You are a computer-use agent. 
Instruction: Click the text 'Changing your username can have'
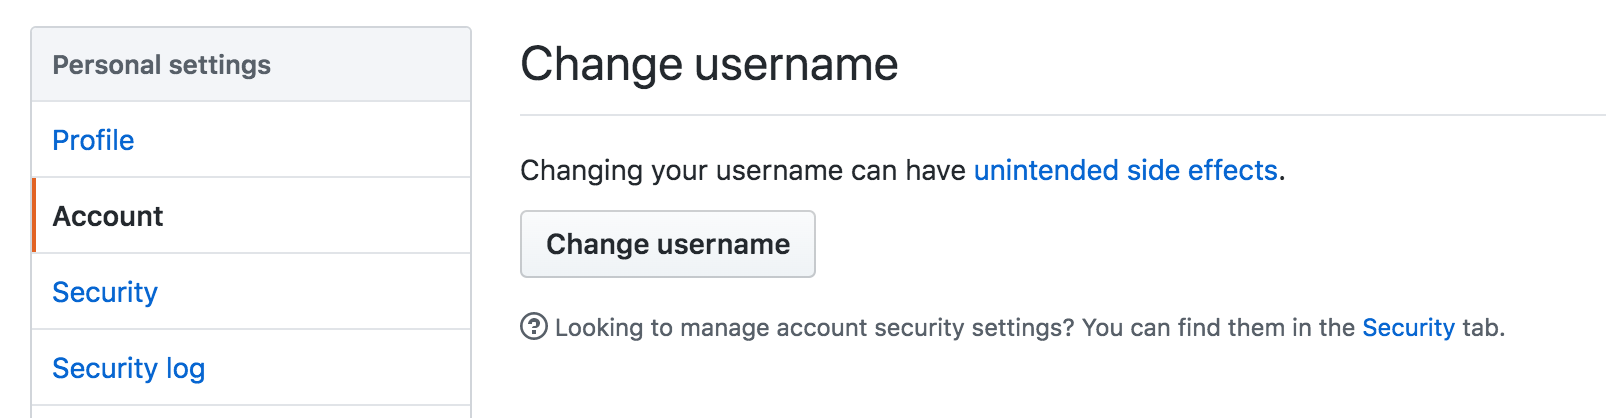pos(744,170)
